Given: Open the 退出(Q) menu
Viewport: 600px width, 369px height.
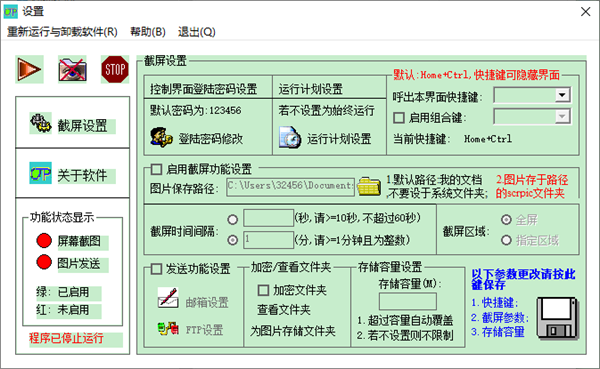Looking at the screenshot, I should pyautogui.click(x=197, y=32).
